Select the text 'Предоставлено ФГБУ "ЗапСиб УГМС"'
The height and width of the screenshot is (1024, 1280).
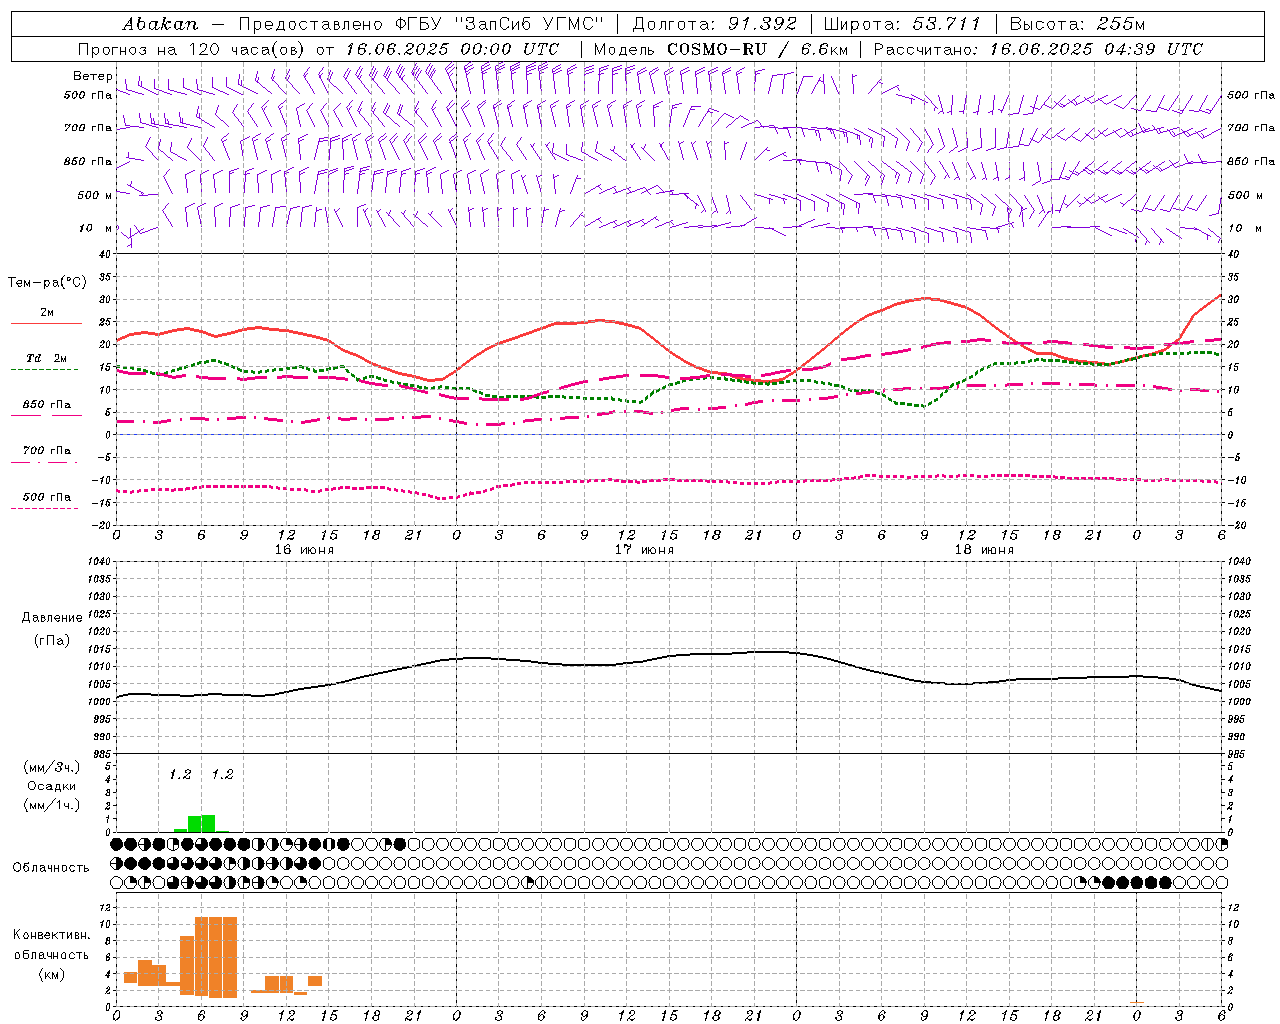pos(421,24)
